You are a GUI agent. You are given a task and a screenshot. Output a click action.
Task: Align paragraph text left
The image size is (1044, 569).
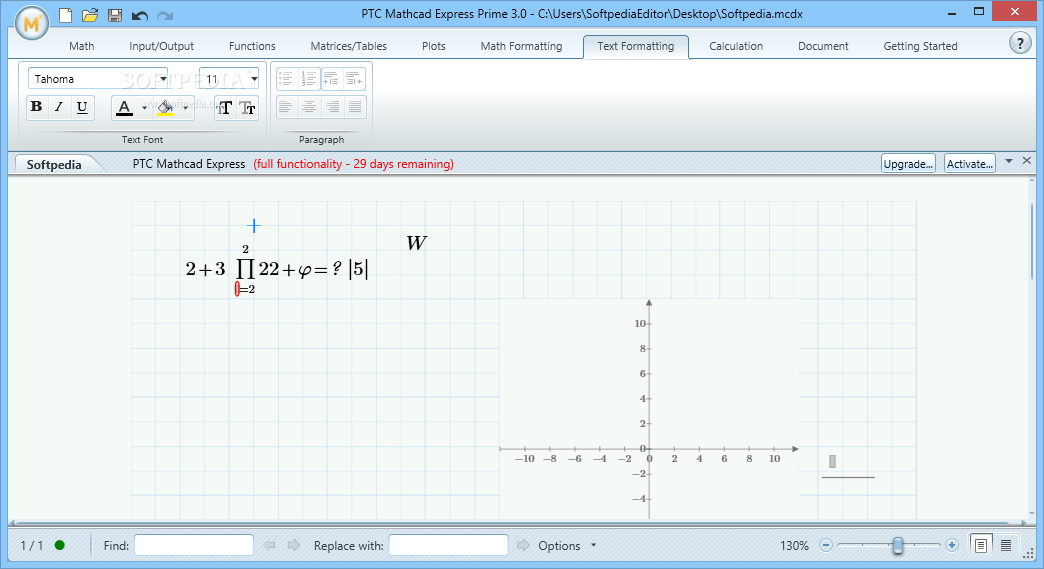pyautogui.click(x=286, y=106)
